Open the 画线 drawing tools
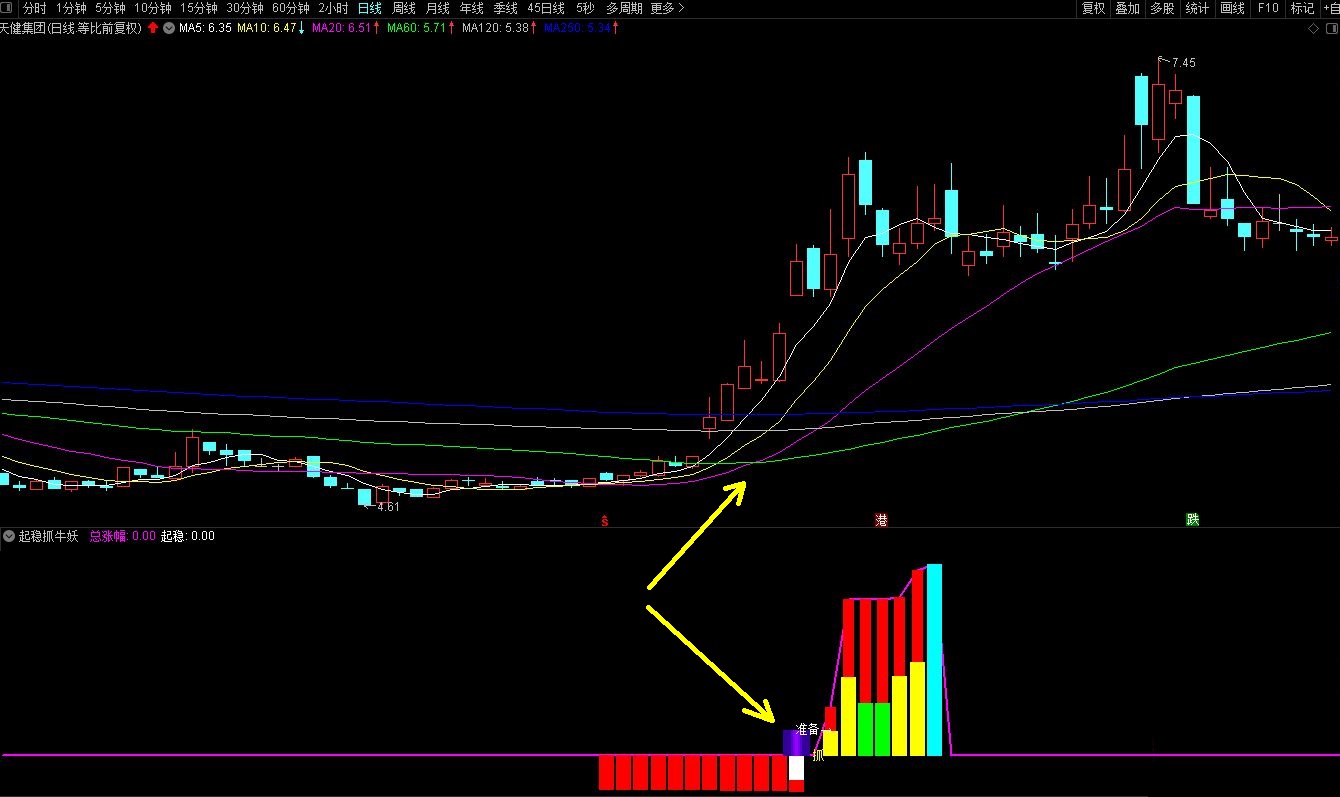The width and height of the screenshot is (1340, 797). [x=1232, y=8]
